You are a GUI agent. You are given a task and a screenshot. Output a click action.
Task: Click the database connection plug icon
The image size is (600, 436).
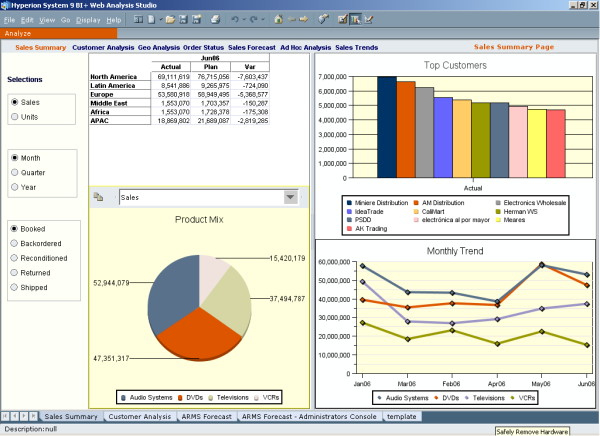[x=323, y=19]
